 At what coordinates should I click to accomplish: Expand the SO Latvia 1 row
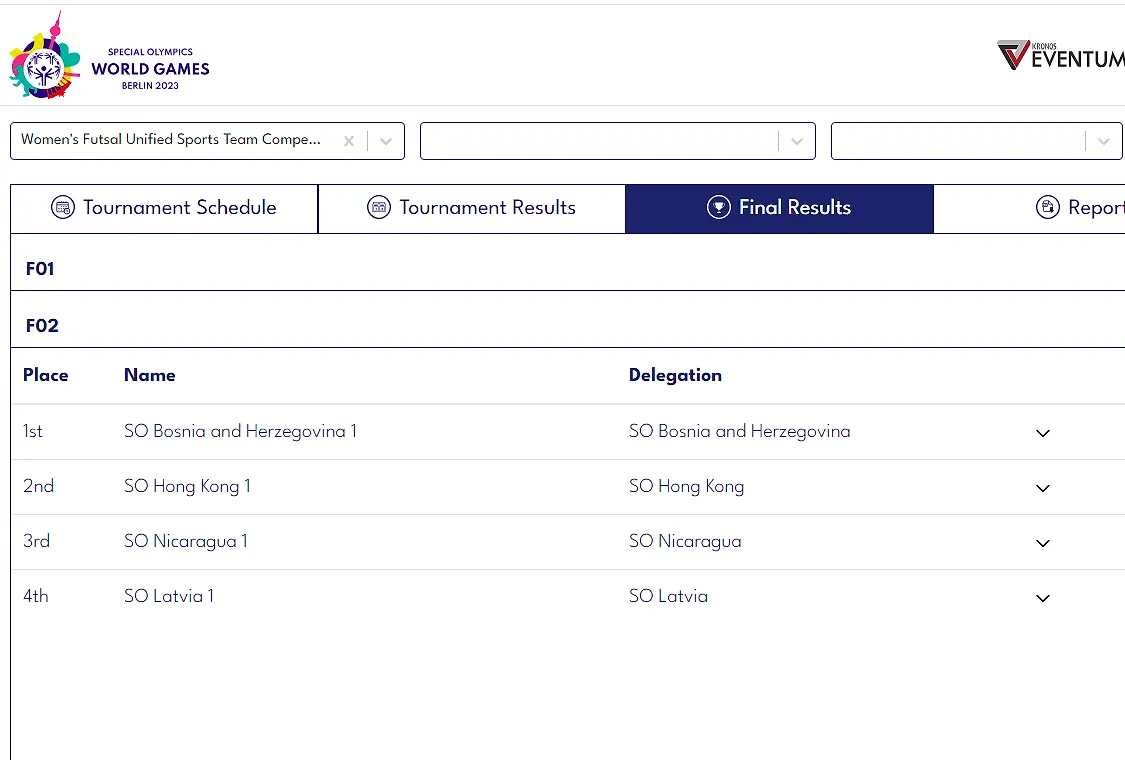(x=1043, y=598)
